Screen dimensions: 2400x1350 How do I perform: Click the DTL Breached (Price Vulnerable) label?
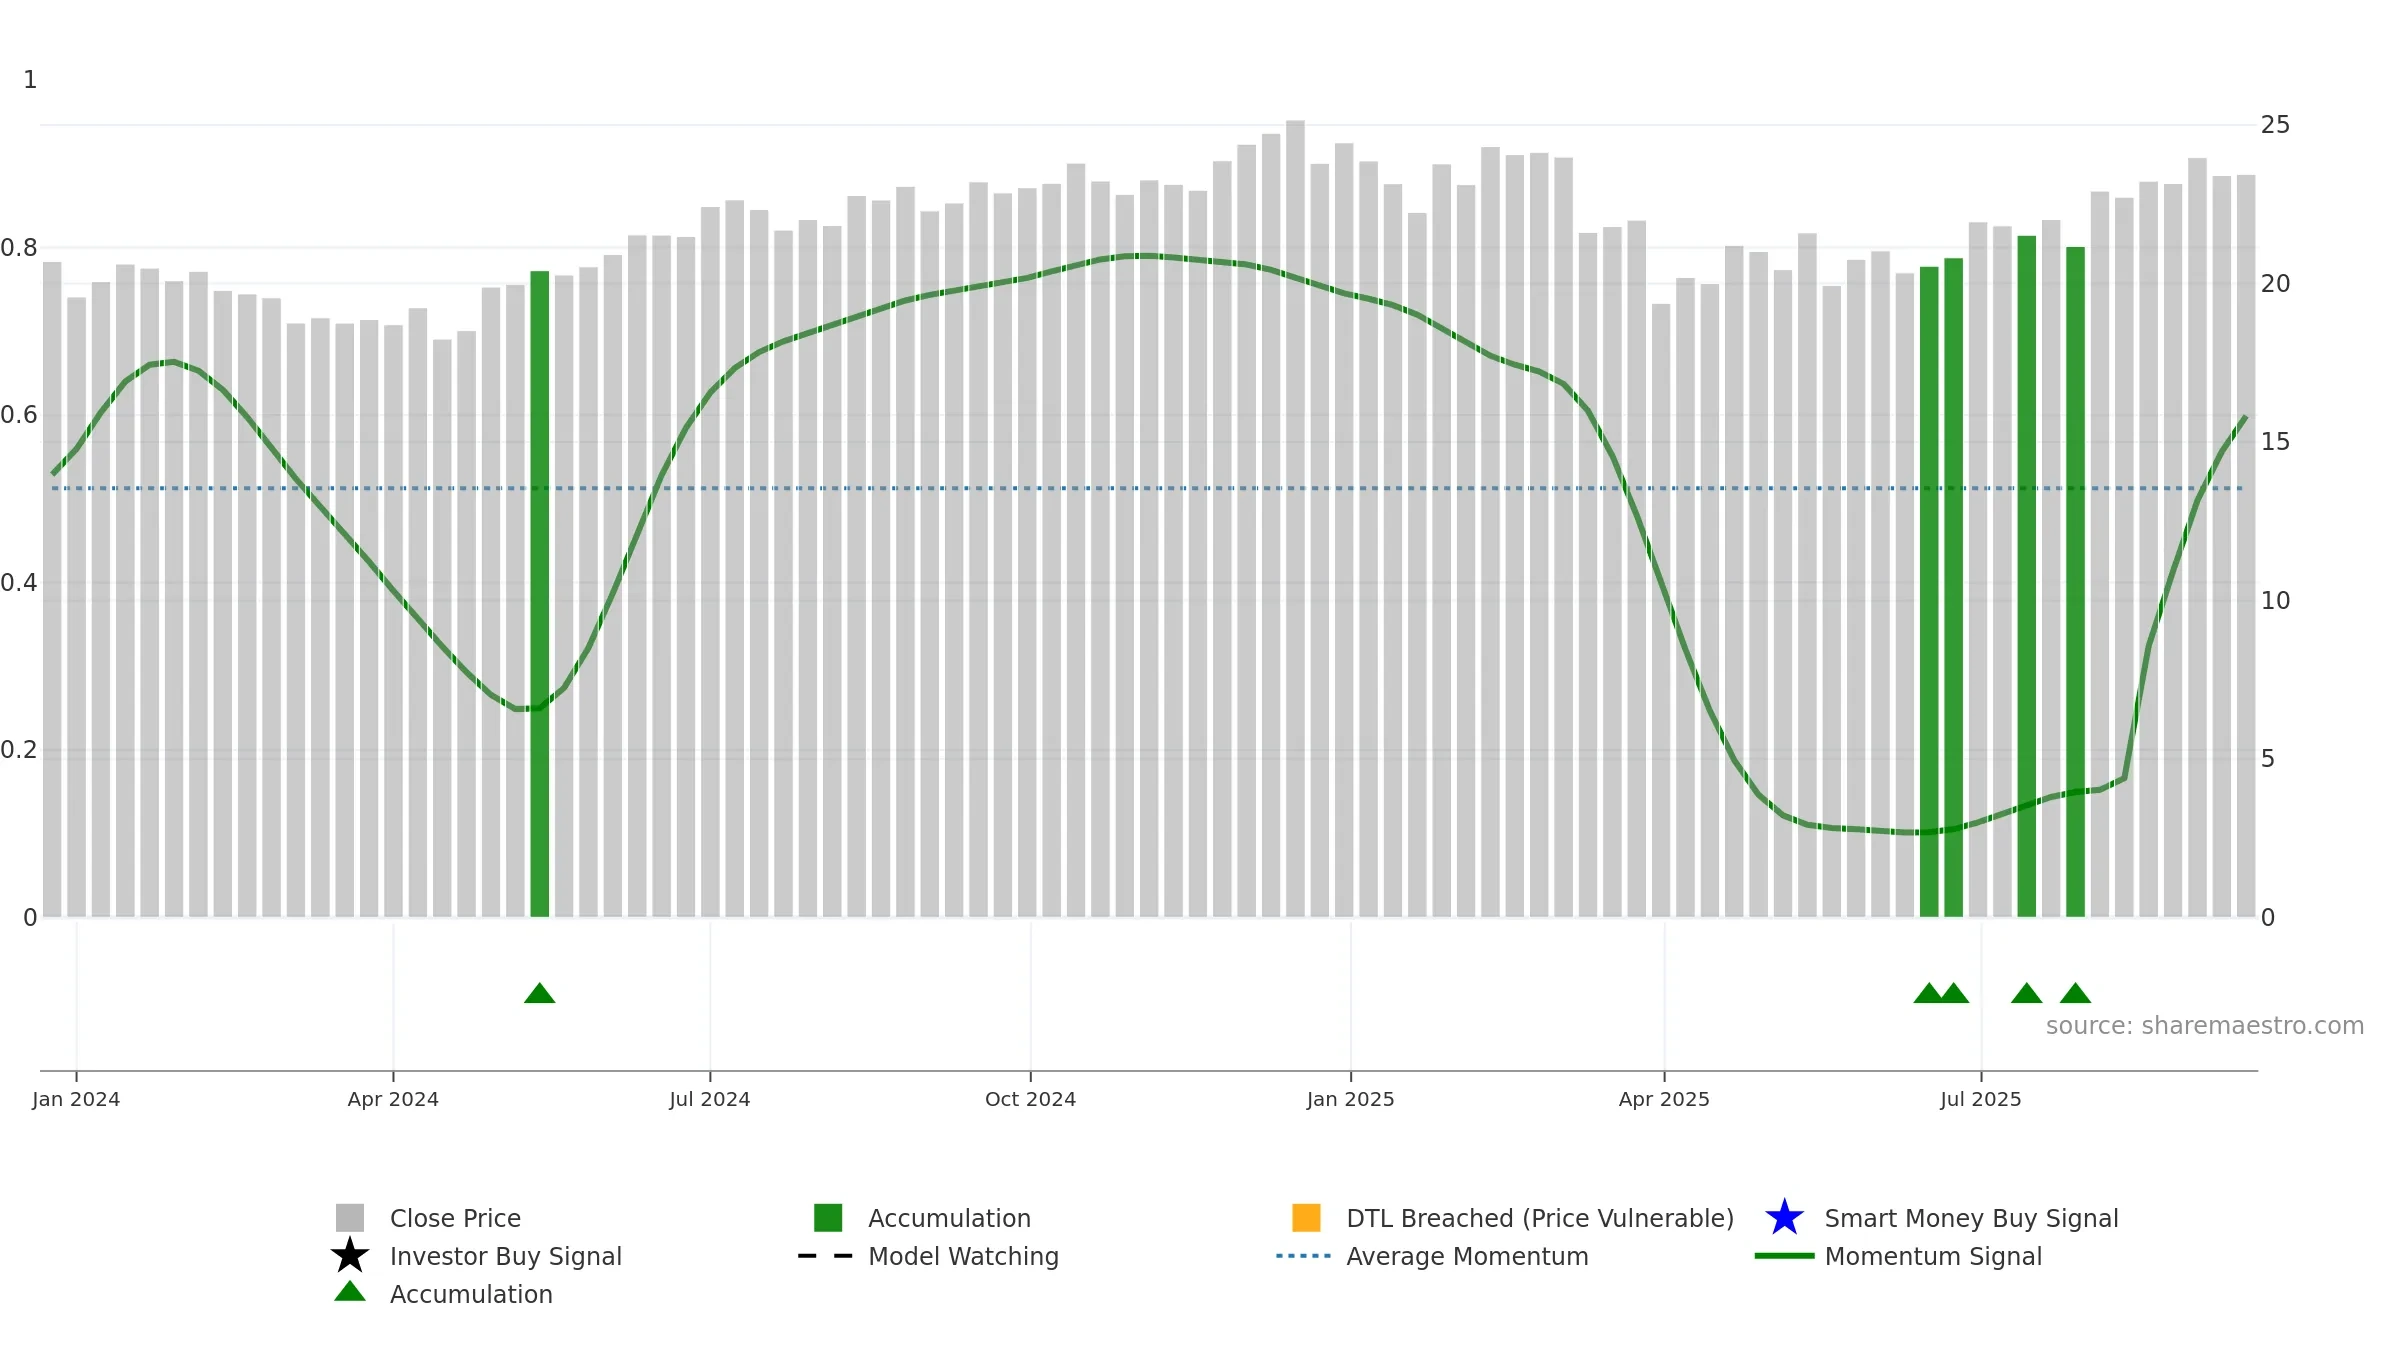(x=1540, y=1218)
